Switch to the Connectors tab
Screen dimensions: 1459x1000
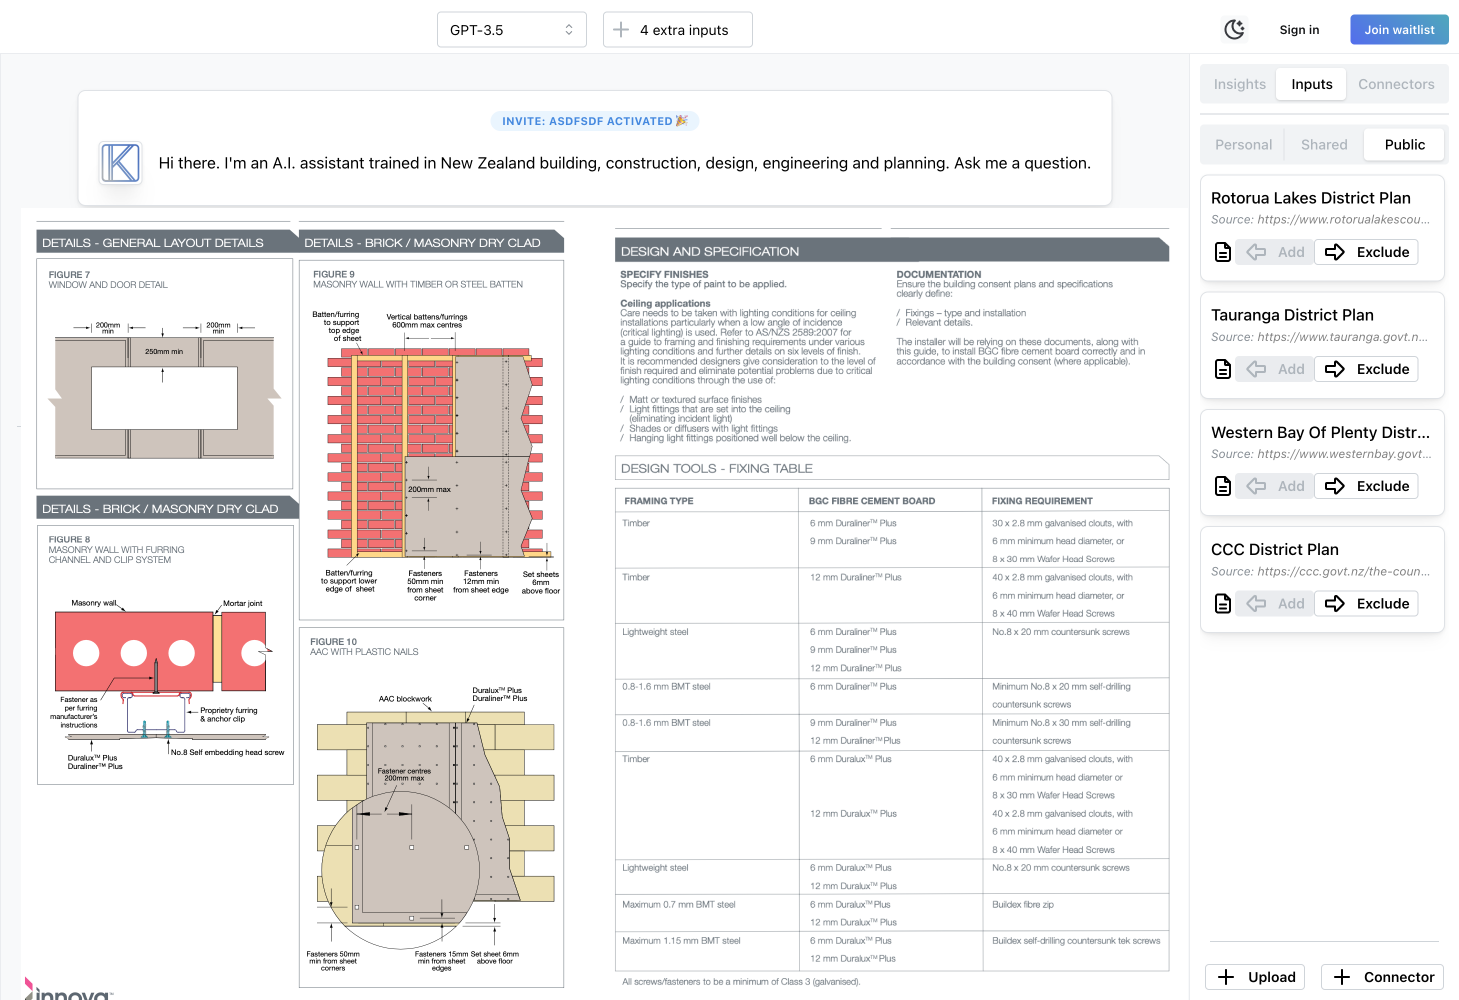click(1396, 84)
